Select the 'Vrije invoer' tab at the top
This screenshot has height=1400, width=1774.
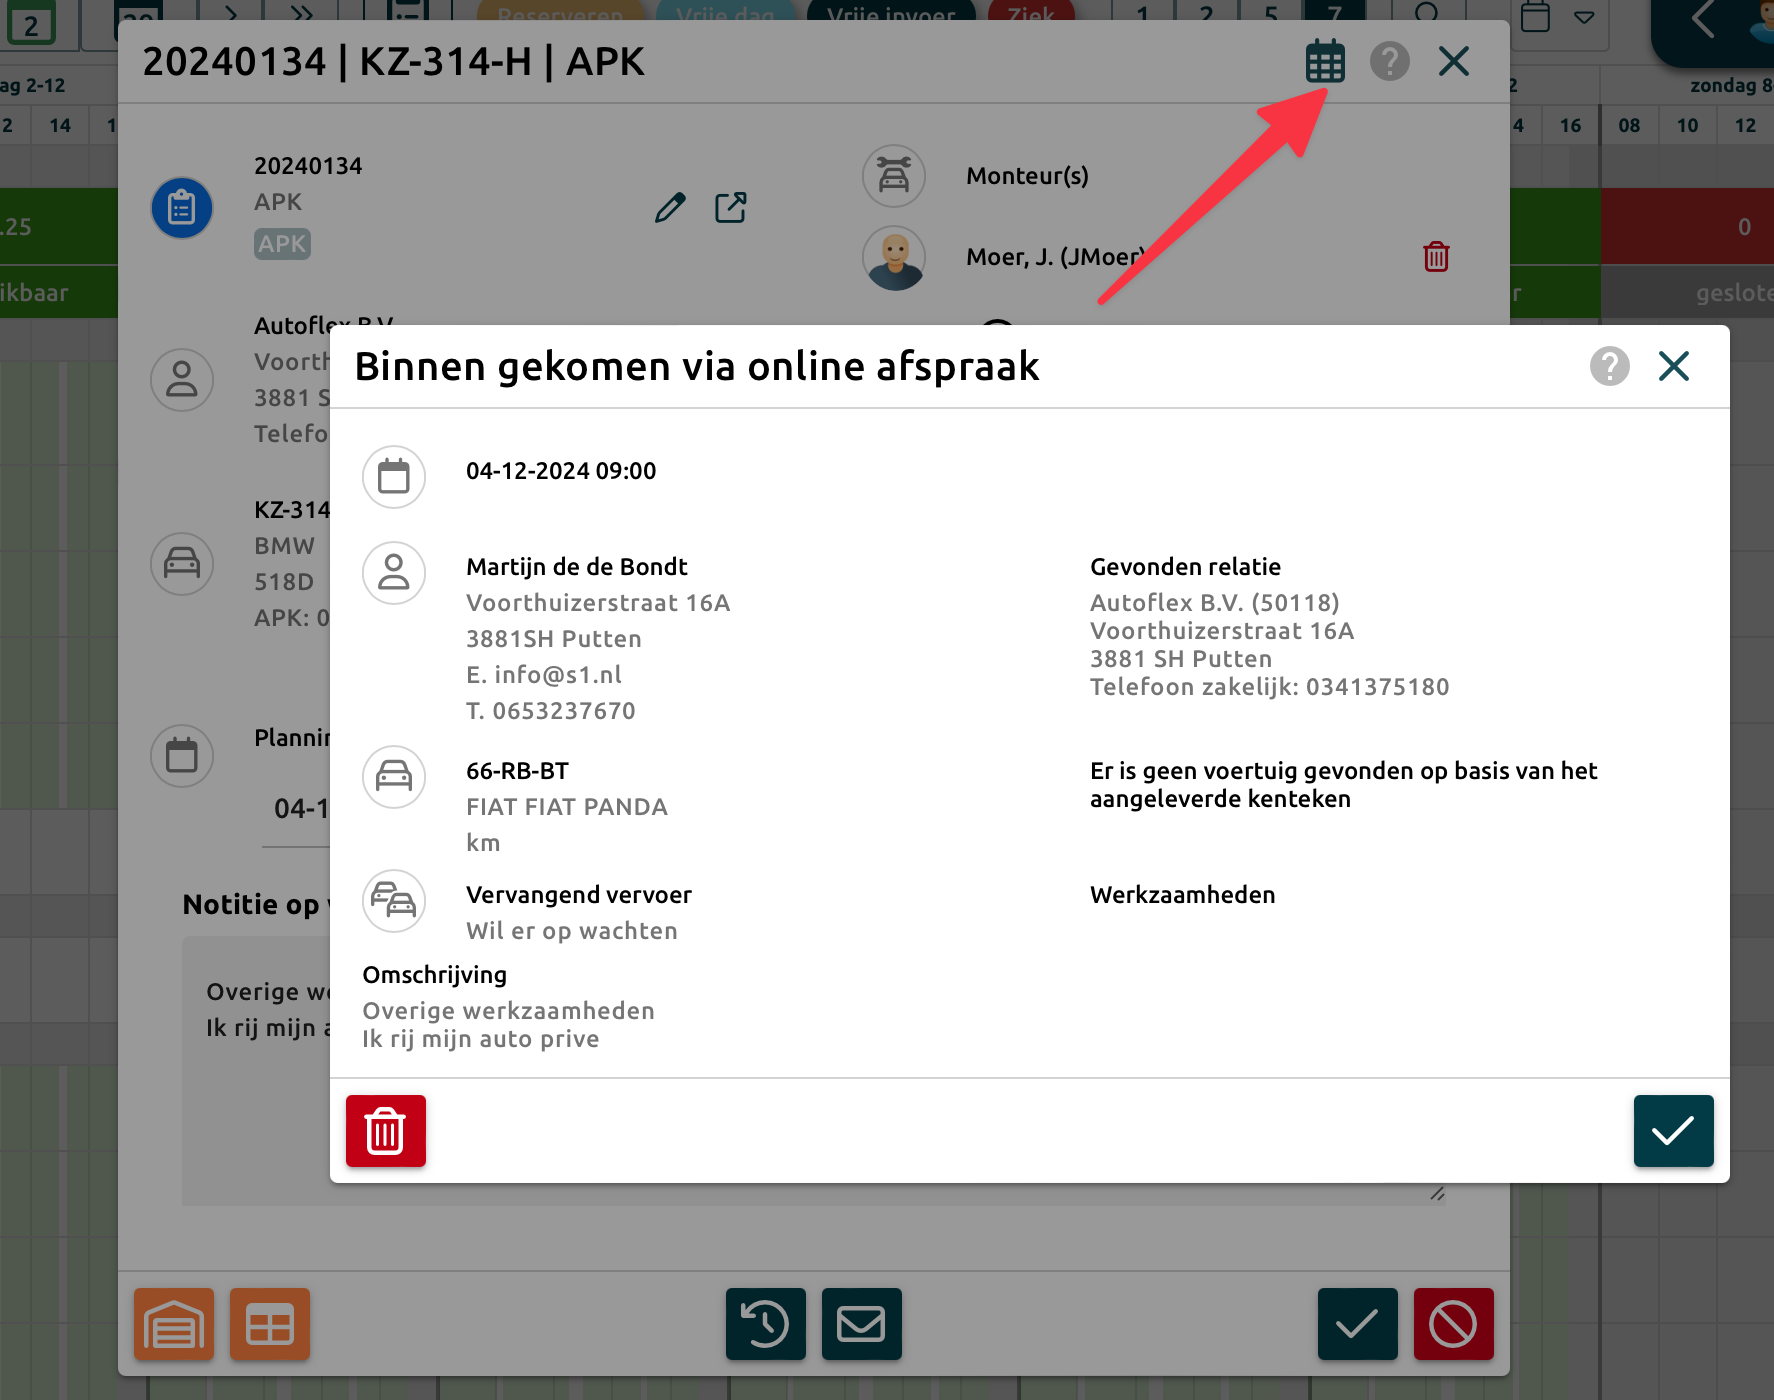click(x=890, y=14)
